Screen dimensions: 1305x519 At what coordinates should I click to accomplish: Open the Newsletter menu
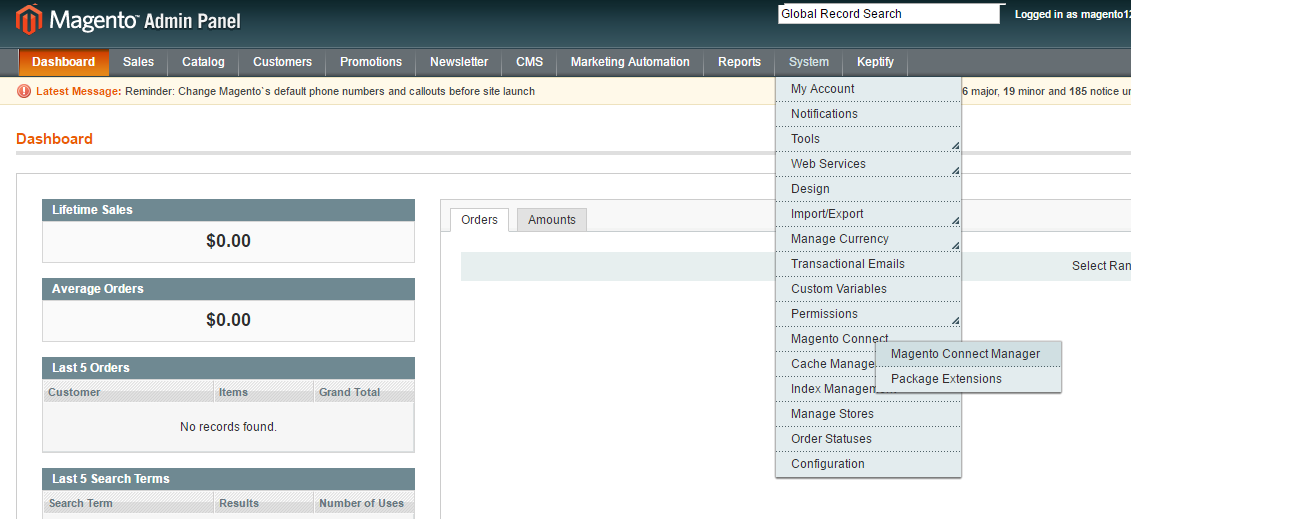pos(459,62)
